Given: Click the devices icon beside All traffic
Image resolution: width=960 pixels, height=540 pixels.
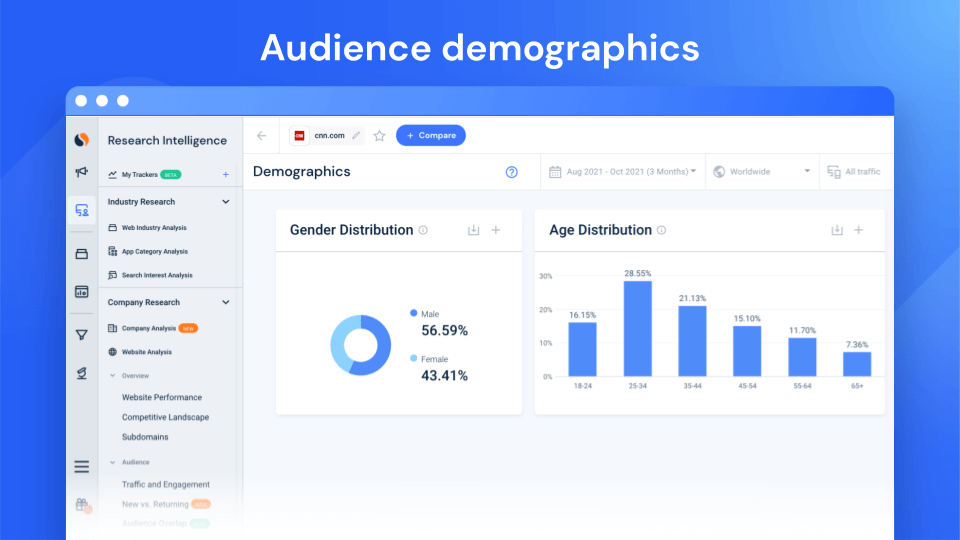Looking at the screenshot, I should pyautogui.click(x=834, y=172).
